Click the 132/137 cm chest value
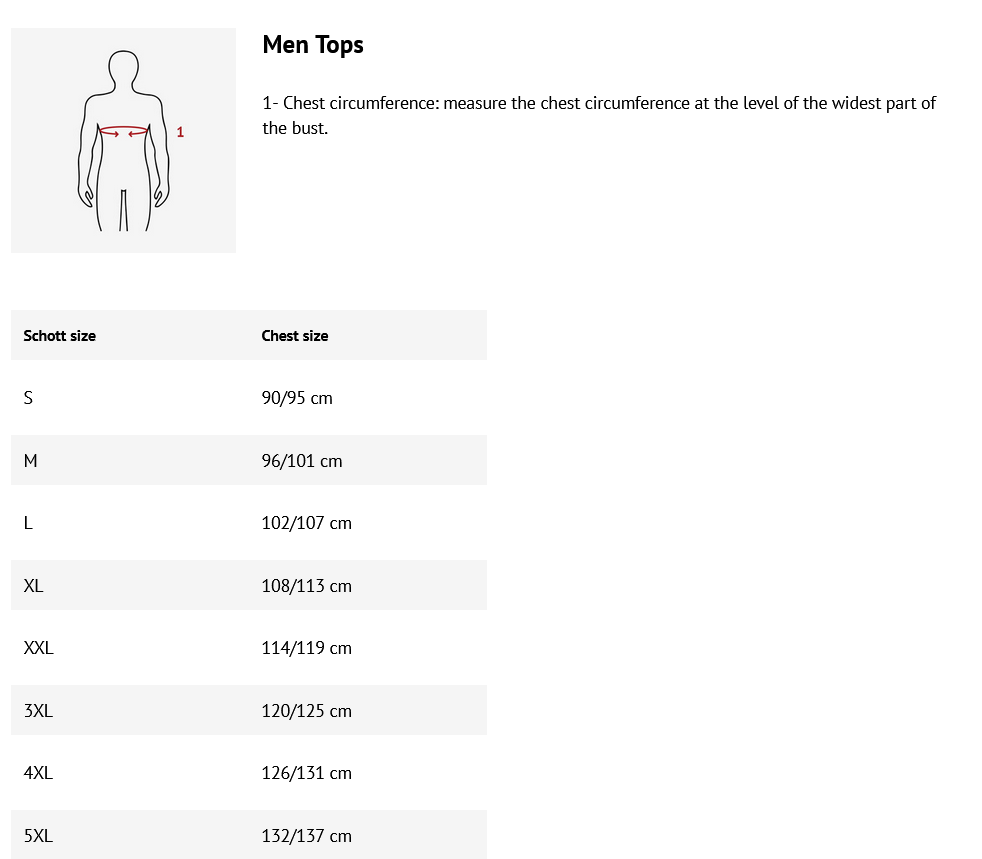Screen dimensions: 982x859 [306, 836]
